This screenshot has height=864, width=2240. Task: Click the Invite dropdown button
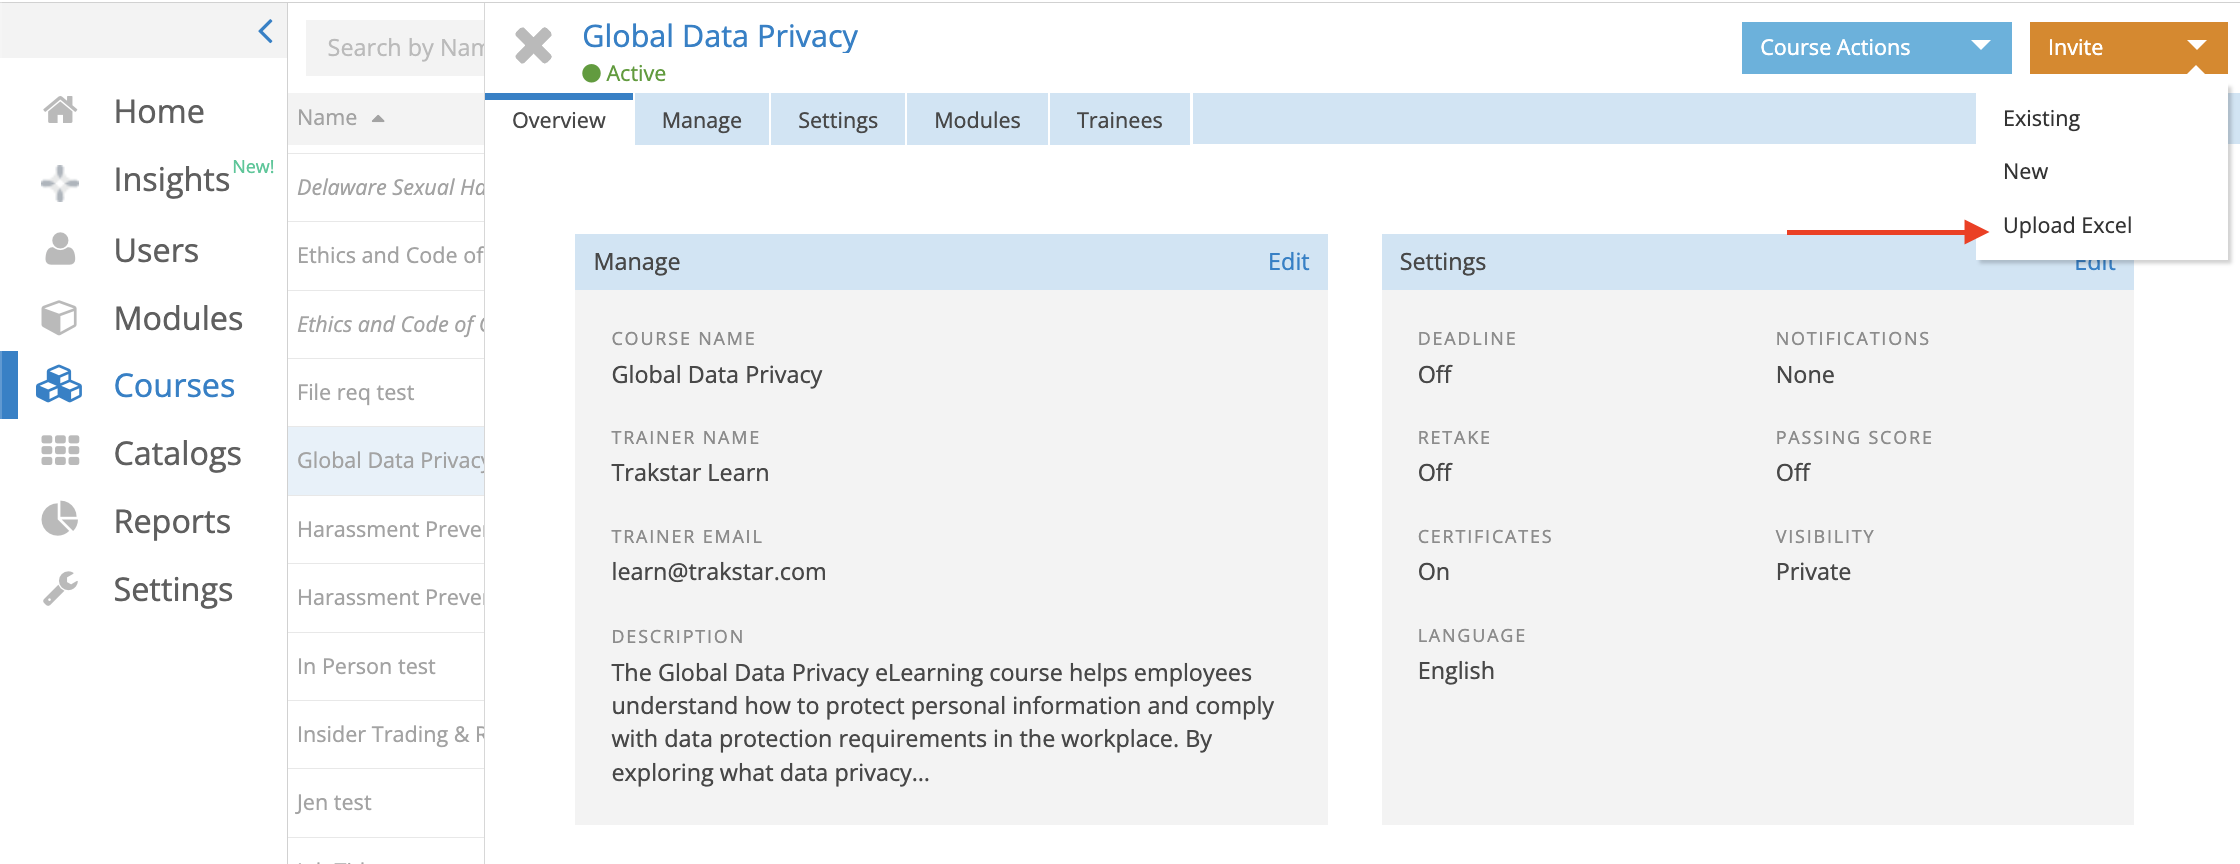[2128, 47]
